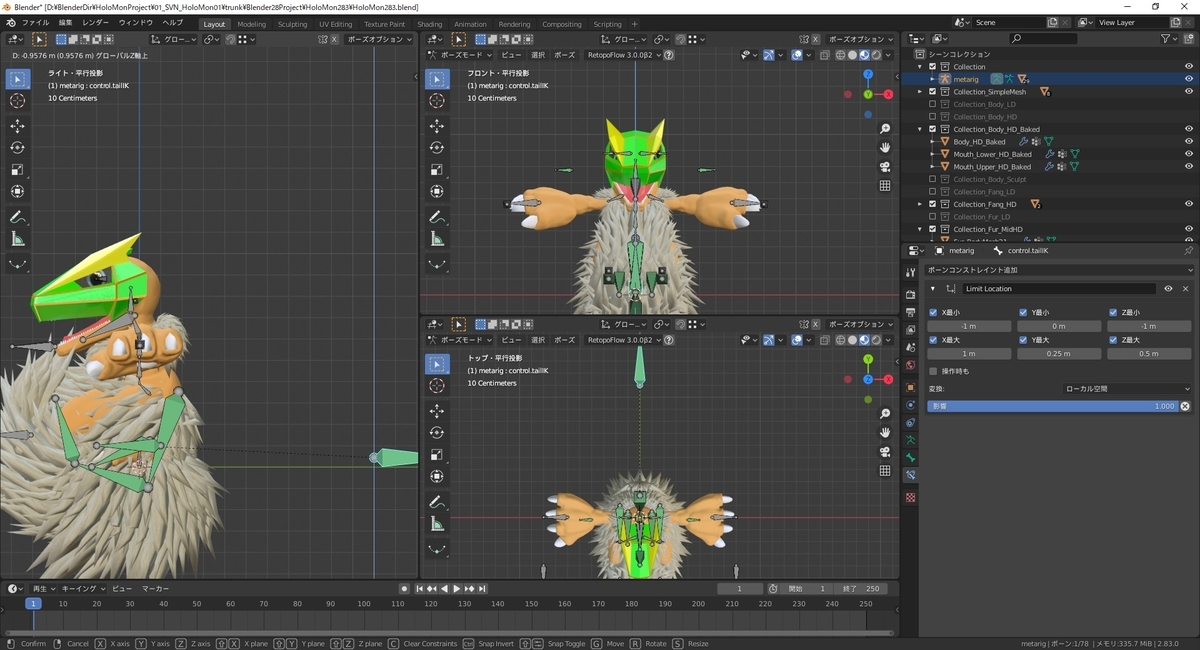The height and width of the screenshot is (650, 1200).
Task: Collapse the Limit Location constraint panel
Action: pyautogui.click(x=933, y=289)
